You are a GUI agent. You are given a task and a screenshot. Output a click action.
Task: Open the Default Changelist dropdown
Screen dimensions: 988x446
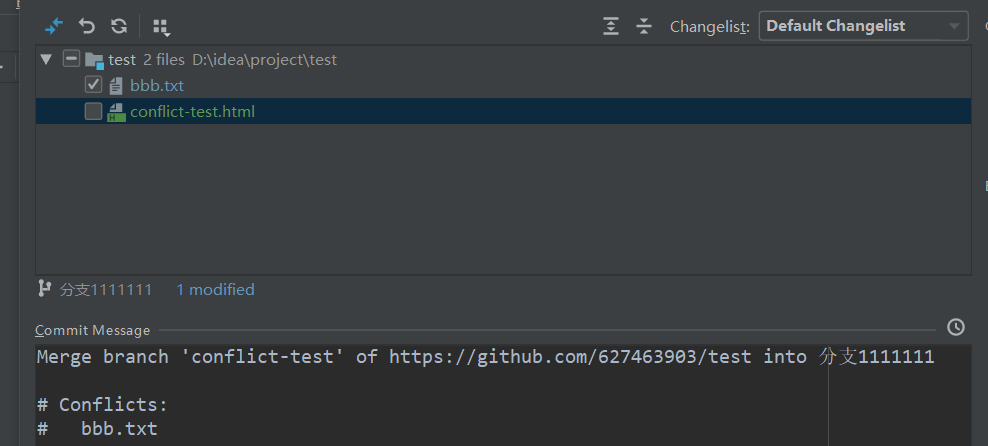click(863, 26)
